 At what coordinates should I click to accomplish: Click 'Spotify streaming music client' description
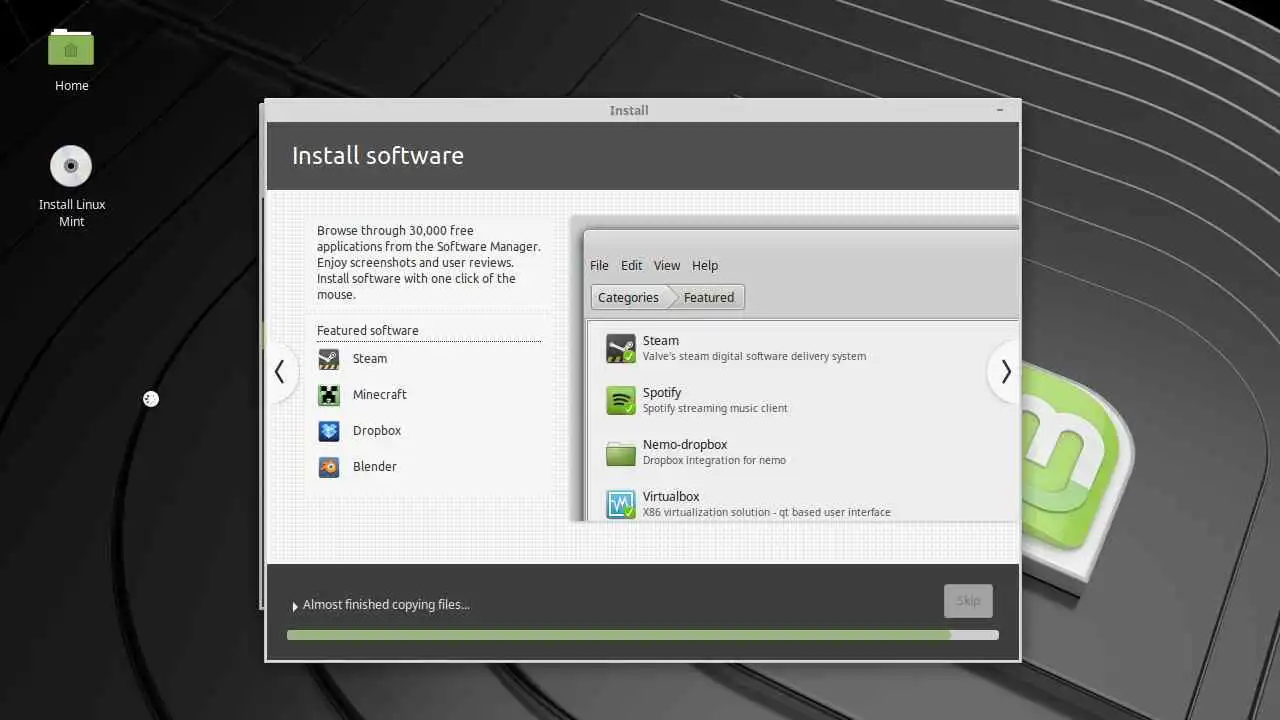click(x=715, y=409)
